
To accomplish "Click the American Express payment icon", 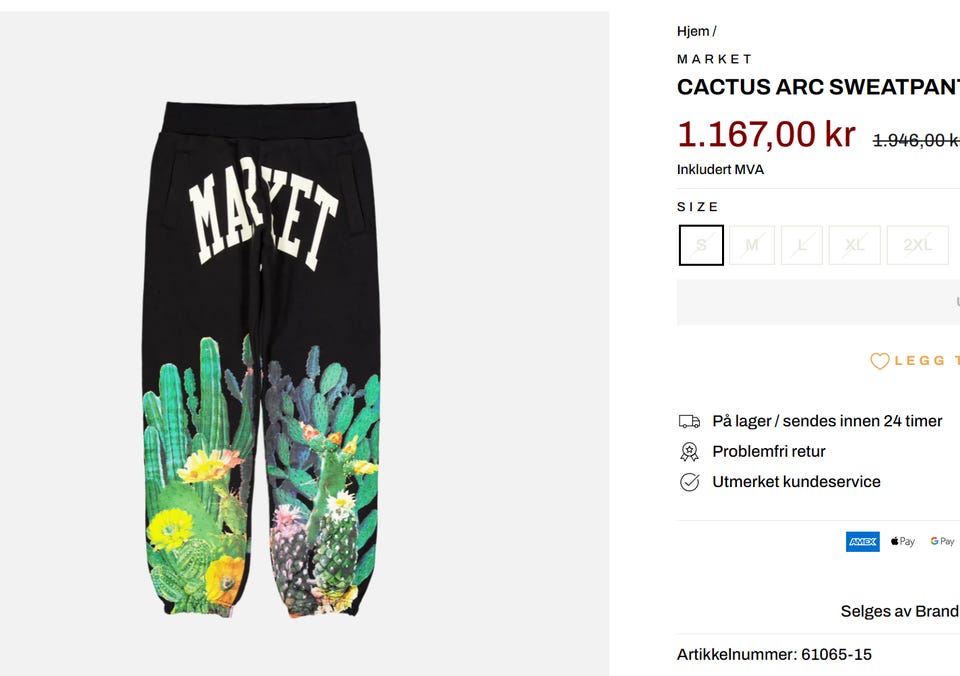I will click(863, 541).
